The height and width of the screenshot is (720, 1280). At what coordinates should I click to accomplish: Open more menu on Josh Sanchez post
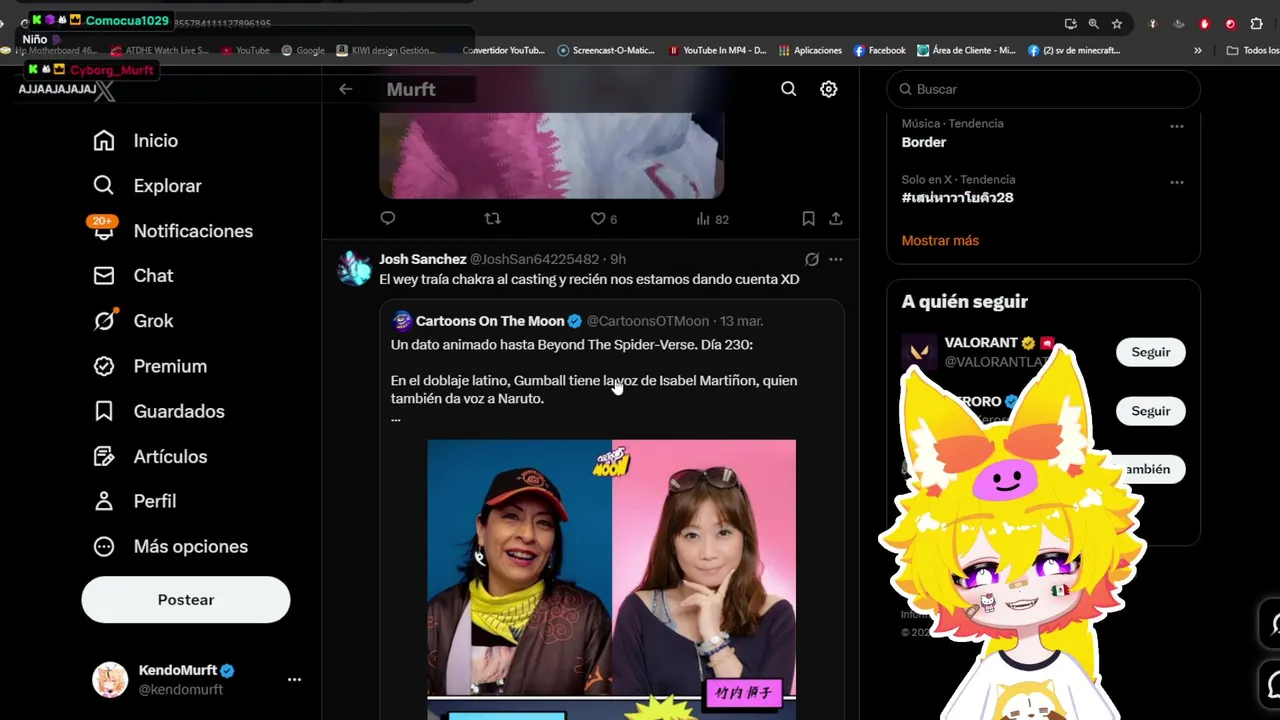[x=836, y=259]
